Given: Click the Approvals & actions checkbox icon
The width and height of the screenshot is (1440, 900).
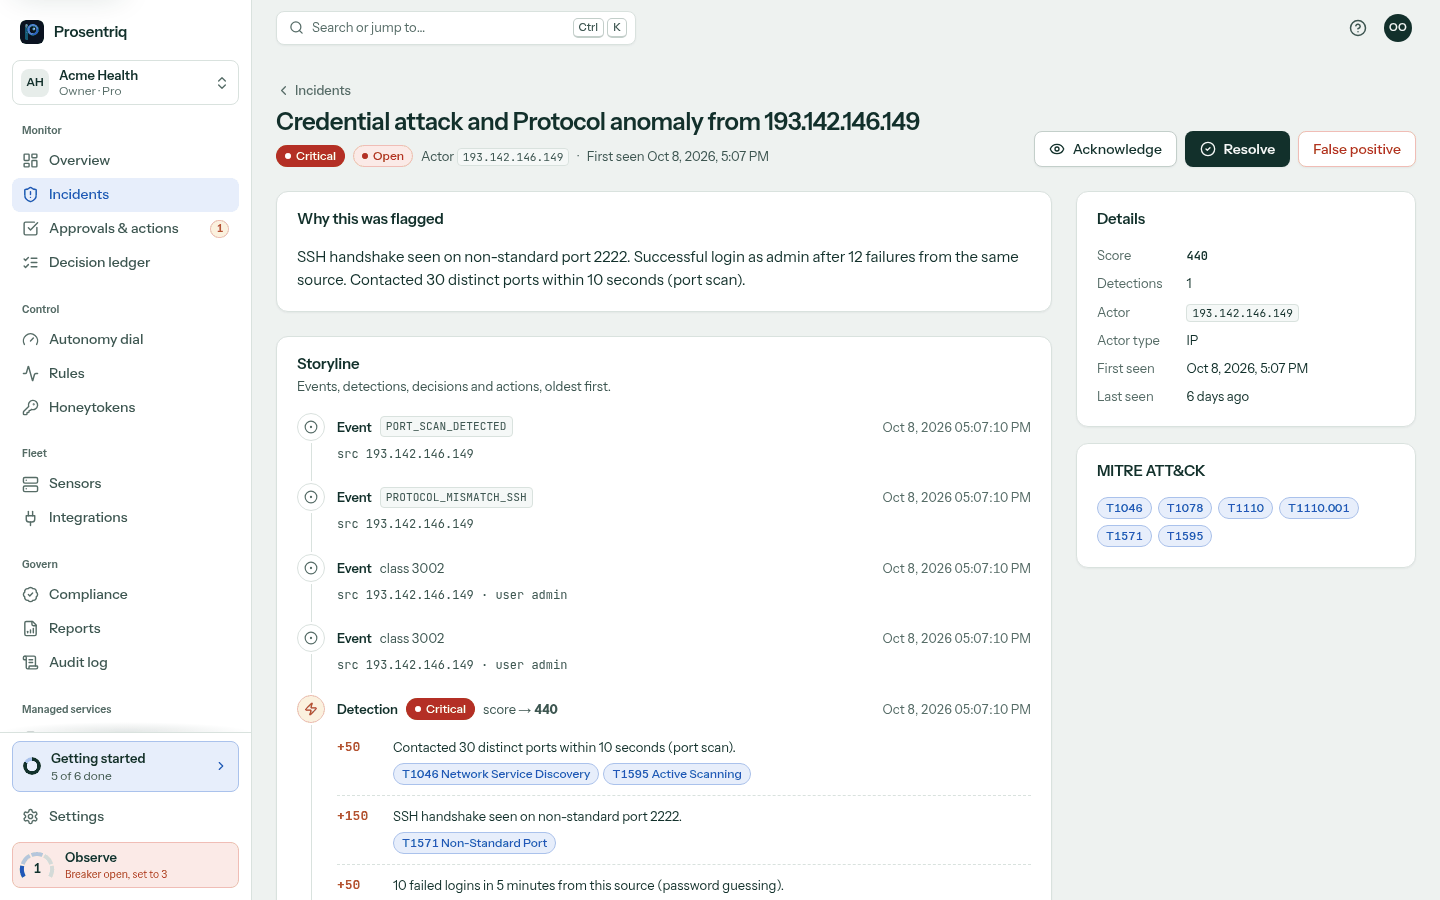Looking at the screenshot, I should click(x=31, y=228).
